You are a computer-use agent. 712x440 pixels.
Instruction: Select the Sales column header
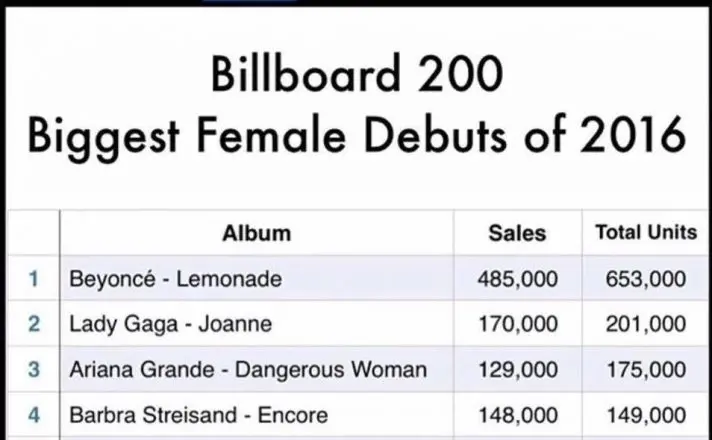(517, 233)
